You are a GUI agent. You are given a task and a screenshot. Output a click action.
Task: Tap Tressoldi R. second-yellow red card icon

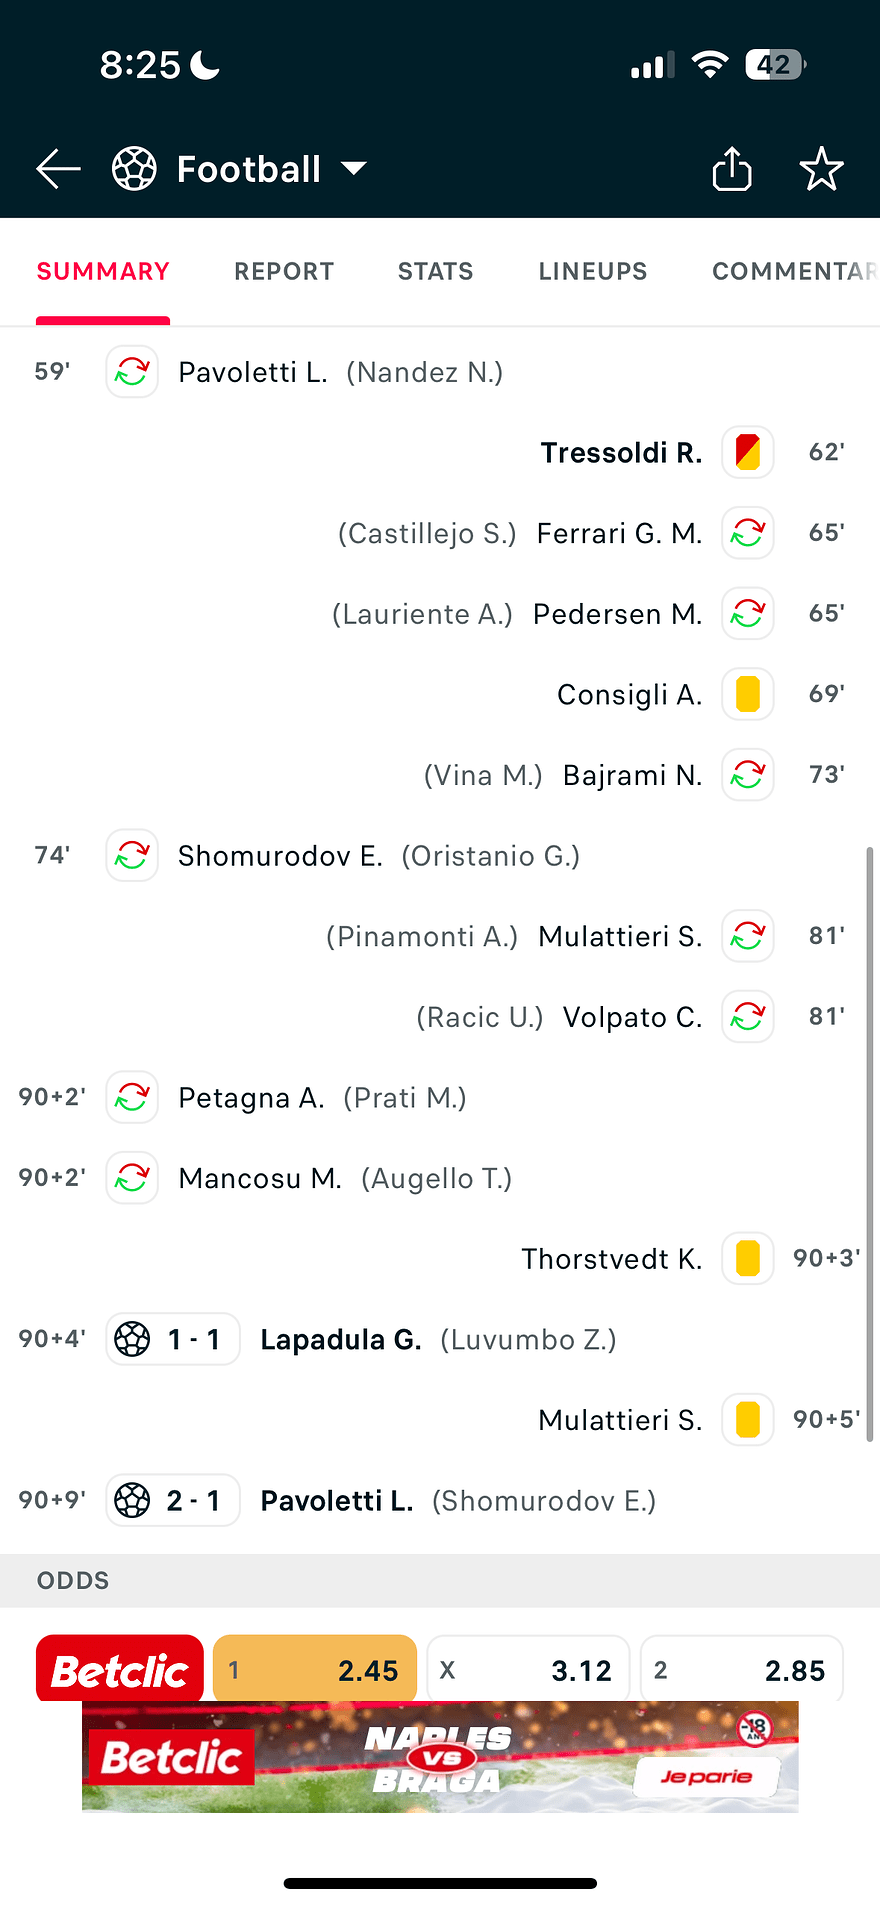[748, 452]
